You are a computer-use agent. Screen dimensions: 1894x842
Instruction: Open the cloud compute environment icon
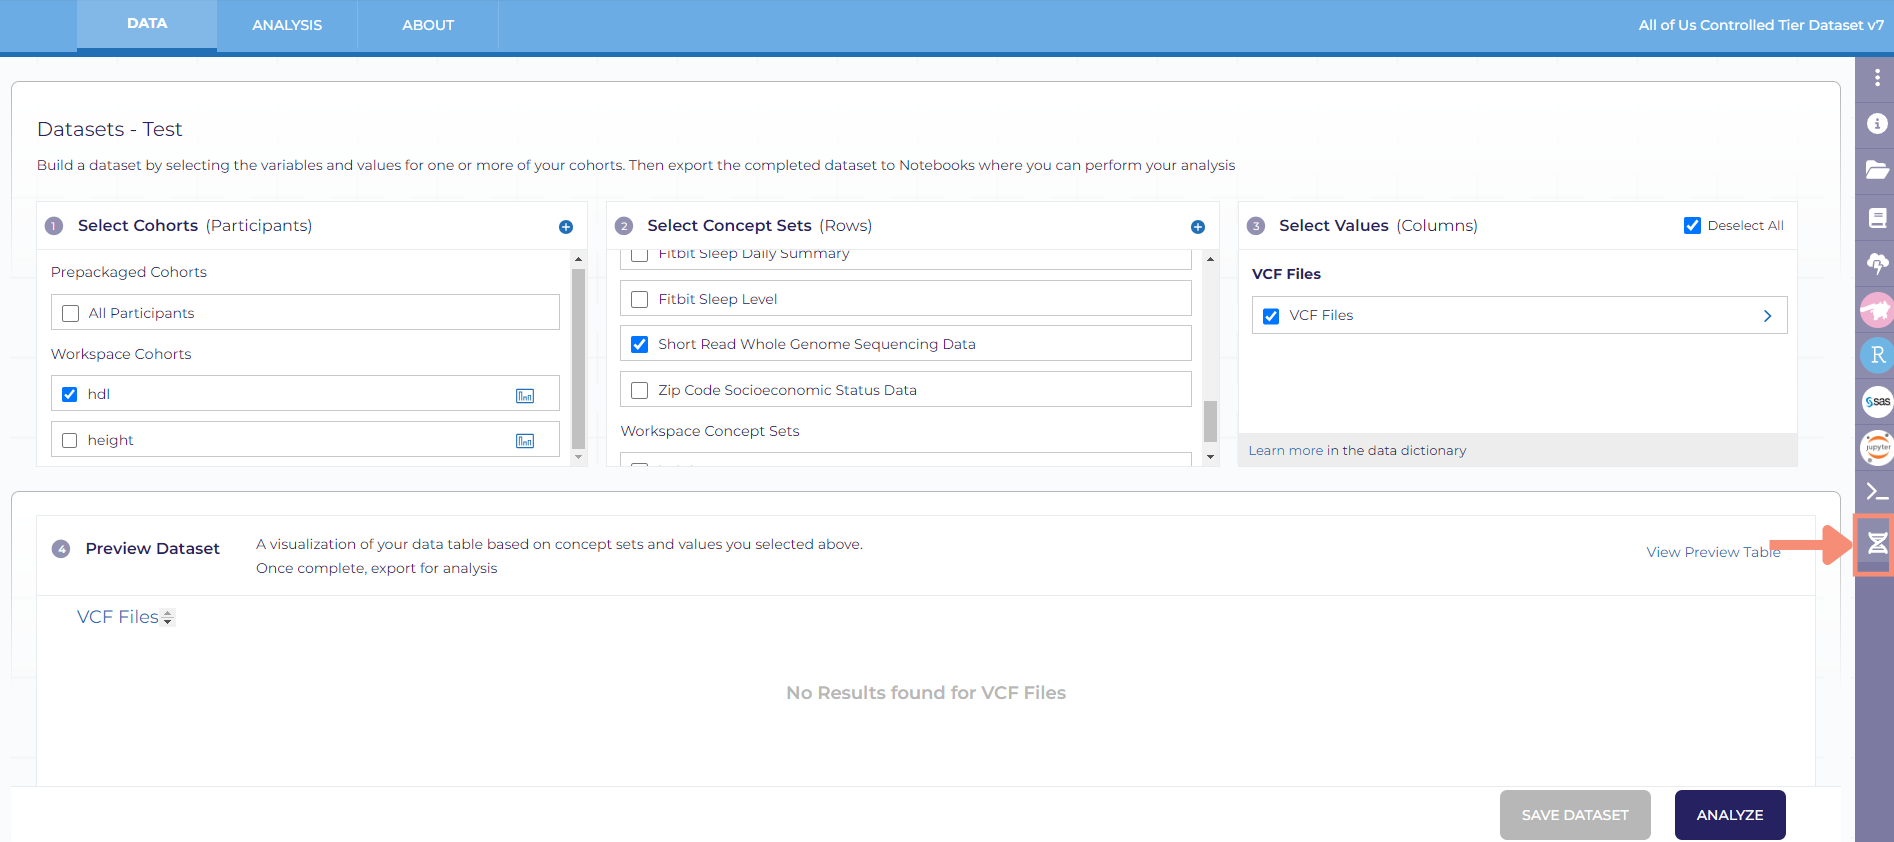1877,264
